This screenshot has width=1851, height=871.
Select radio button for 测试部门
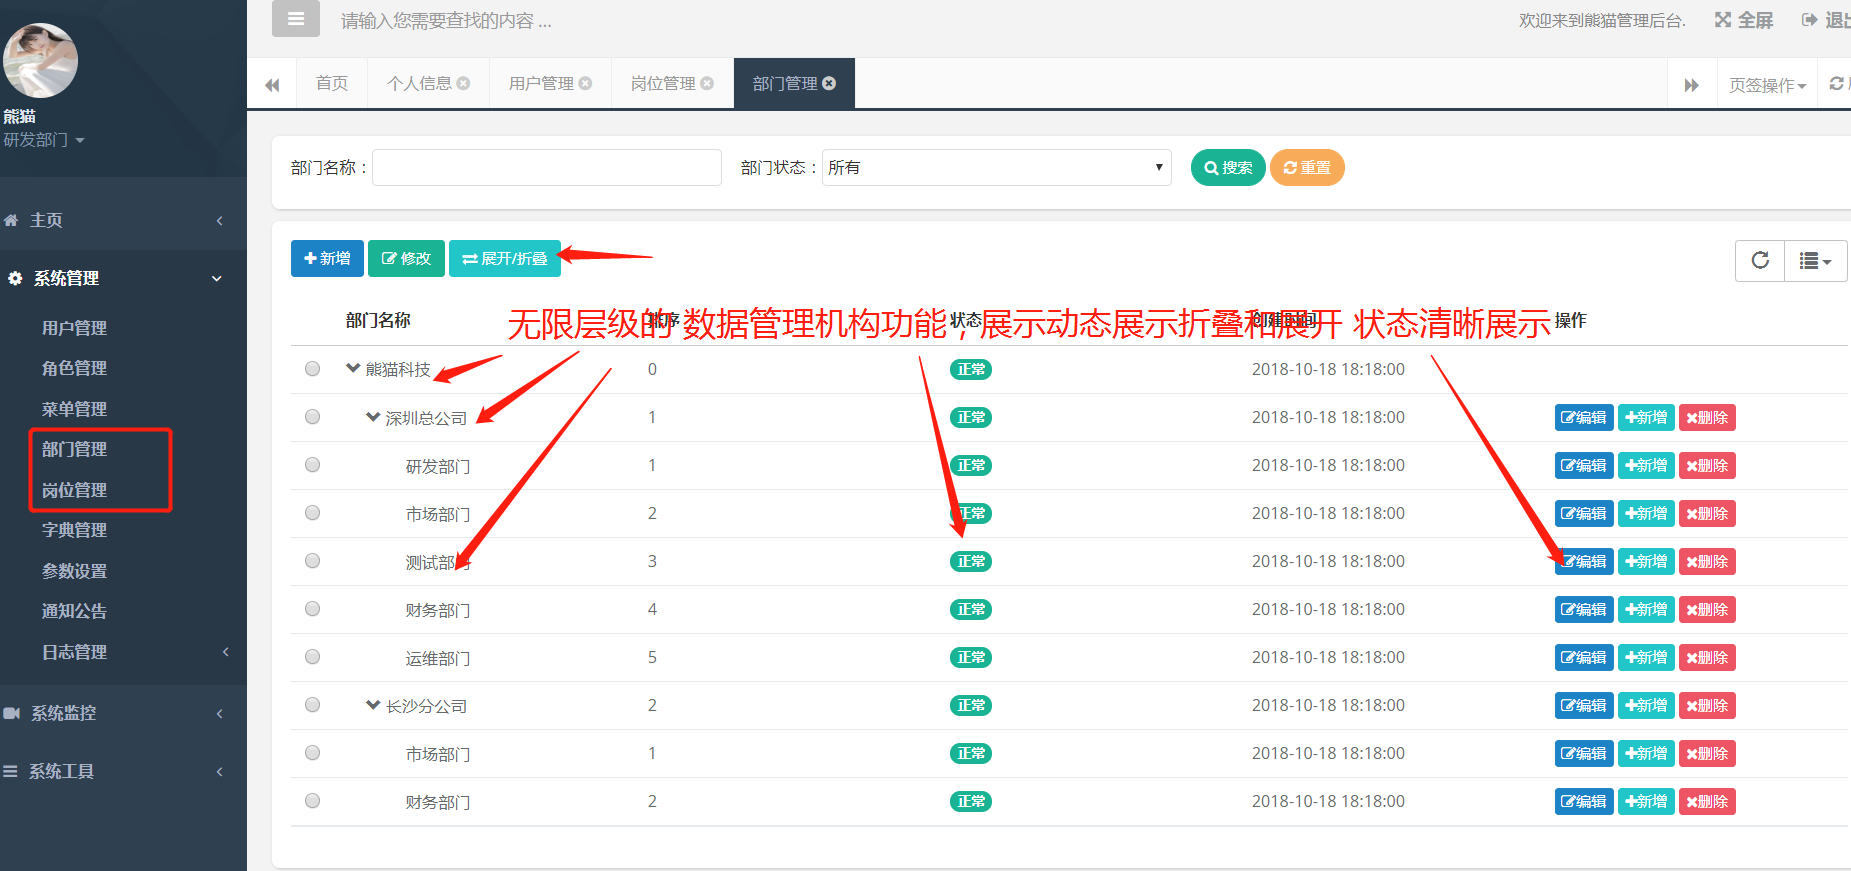pos(313,561)
